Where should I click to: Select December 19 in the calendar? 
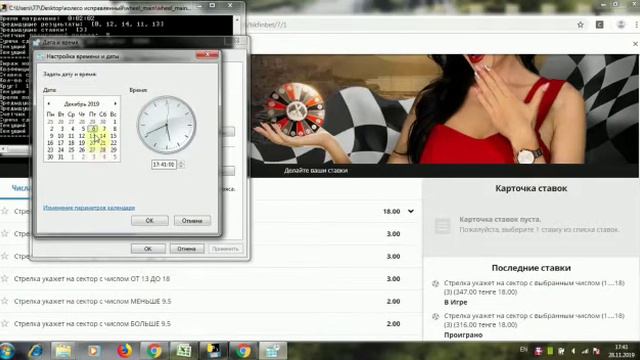tap(82, 143)
